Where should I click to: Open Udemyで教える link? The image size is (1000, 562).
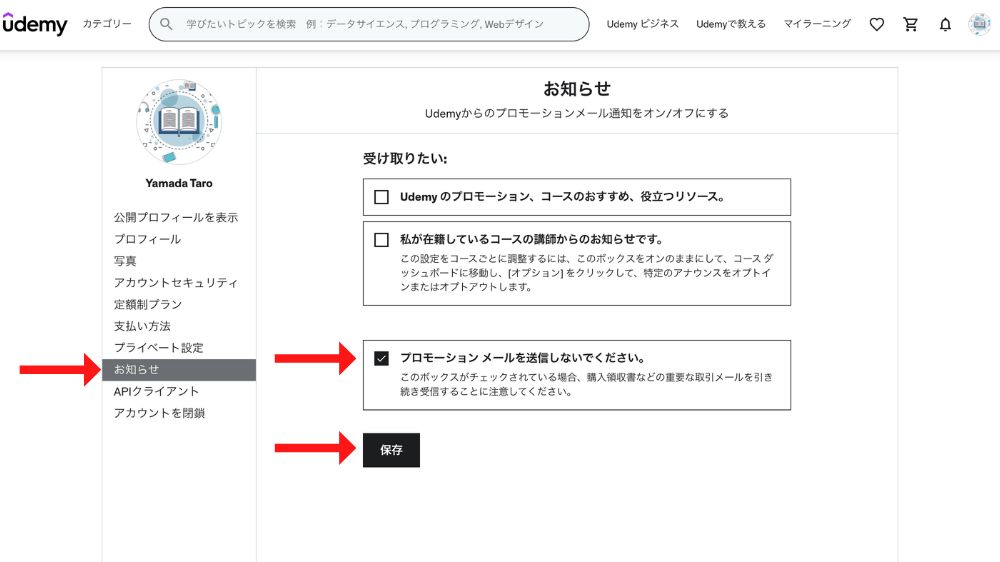tap(731, 24)
